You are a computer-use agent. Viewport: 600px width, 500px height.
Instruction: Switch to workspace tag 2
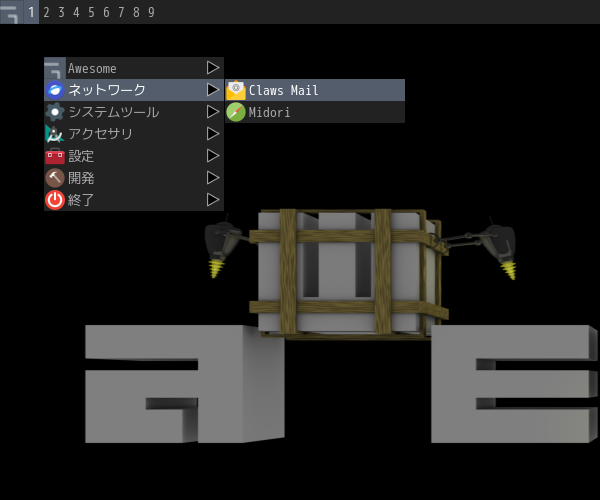(x=46, y=12)
